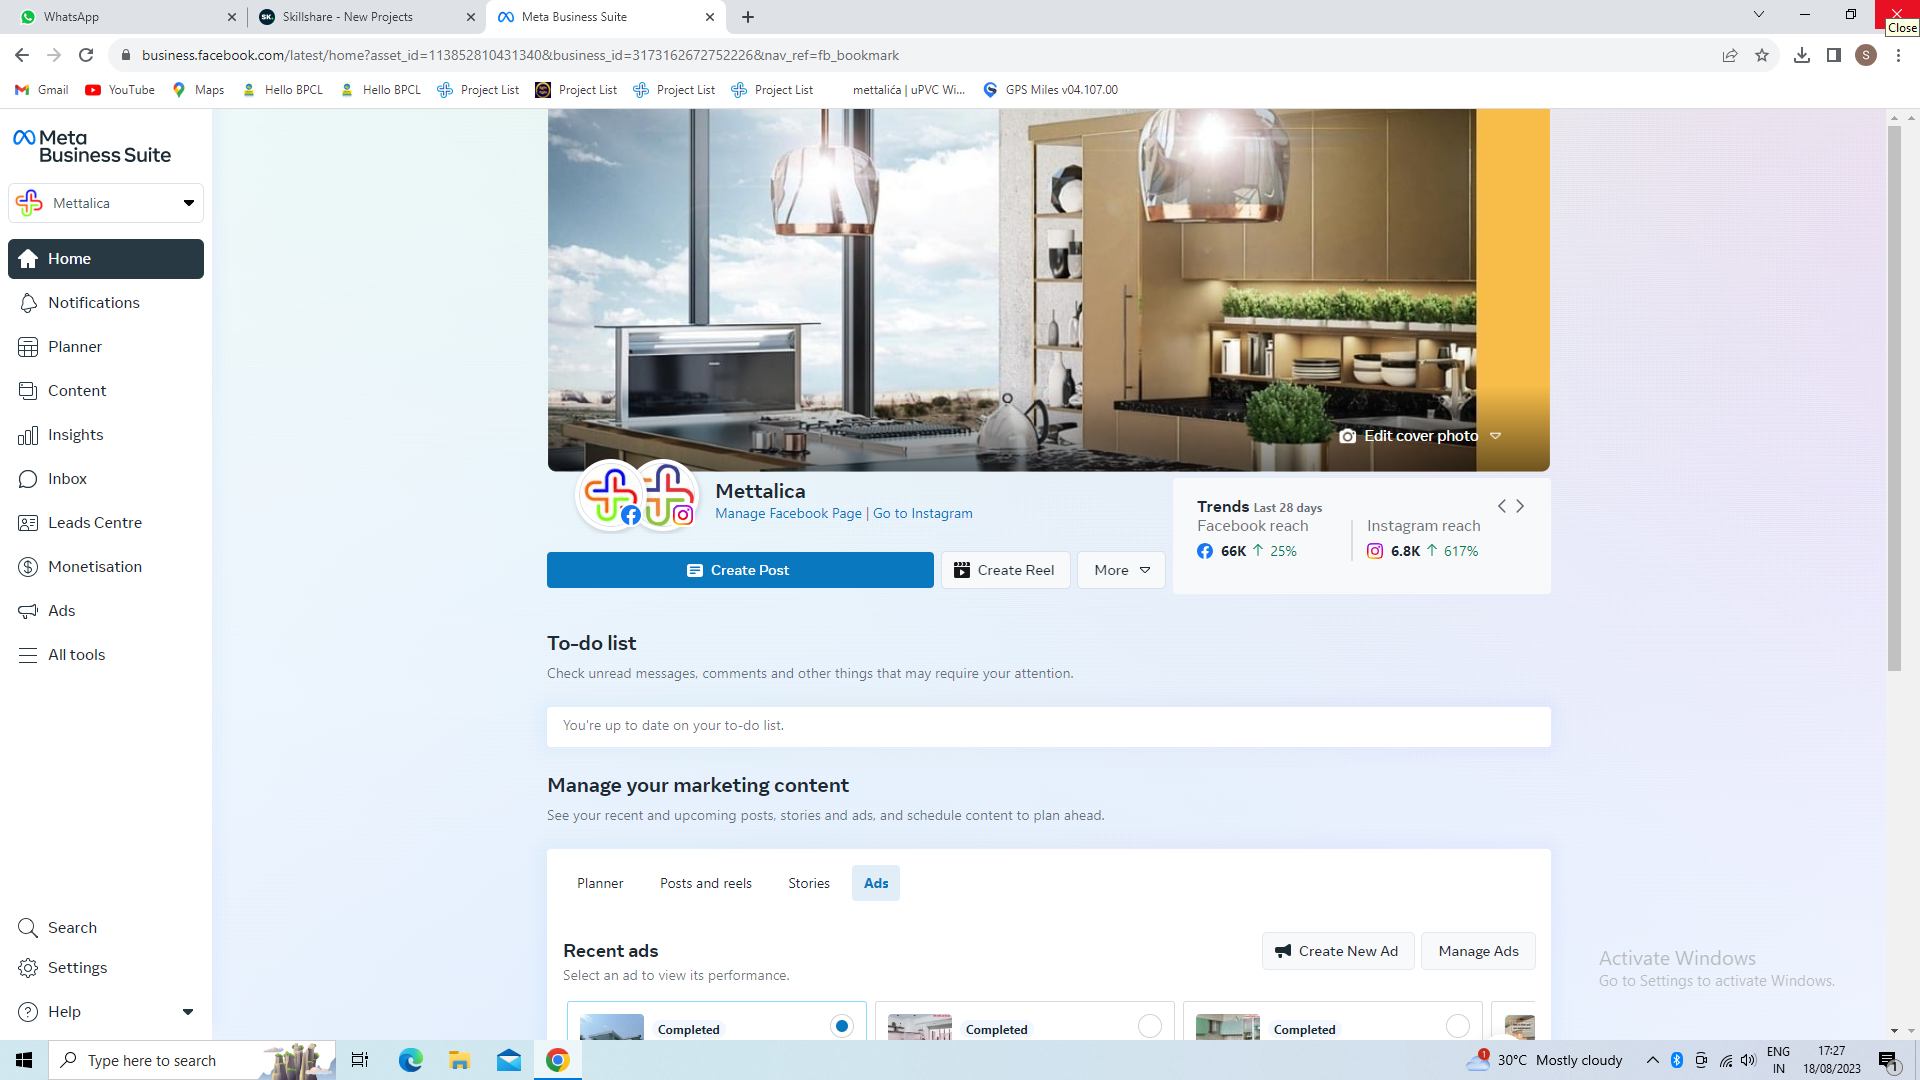This screenshot has height=1080, width=1920.
Task: Bookmark this page with star icon
Action: coord(1762,55)
